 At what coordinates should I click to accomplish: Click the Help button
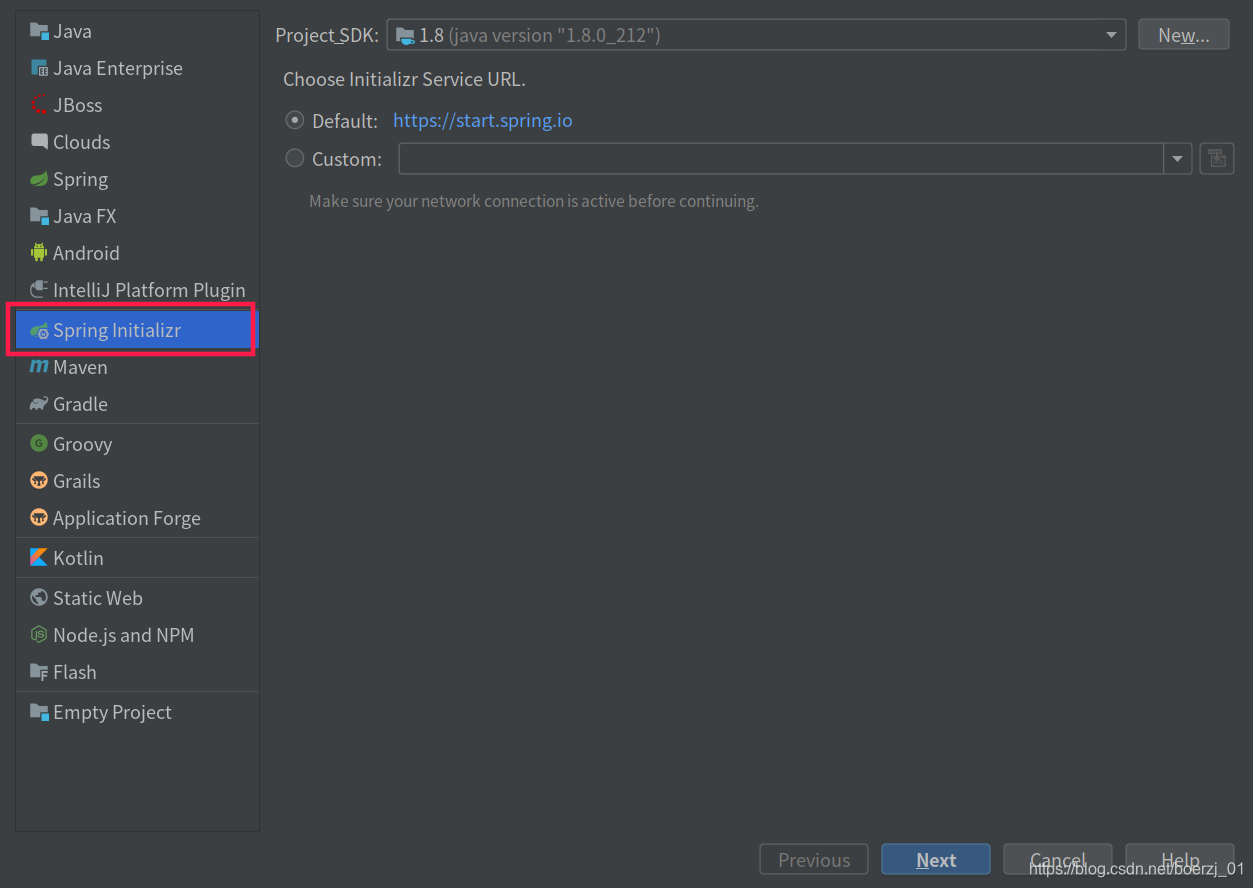coord(1180,860)
